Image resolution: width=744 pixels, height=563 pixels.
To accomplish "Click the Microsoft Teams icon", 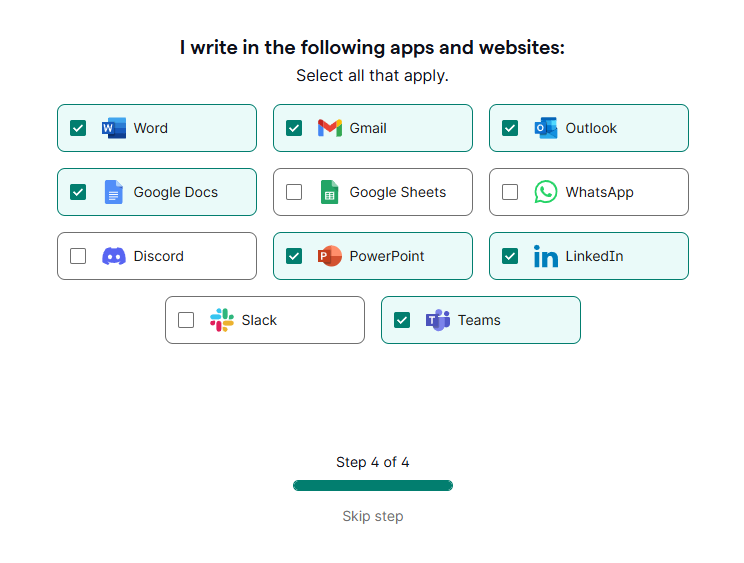I will click(x=438, y=320).
